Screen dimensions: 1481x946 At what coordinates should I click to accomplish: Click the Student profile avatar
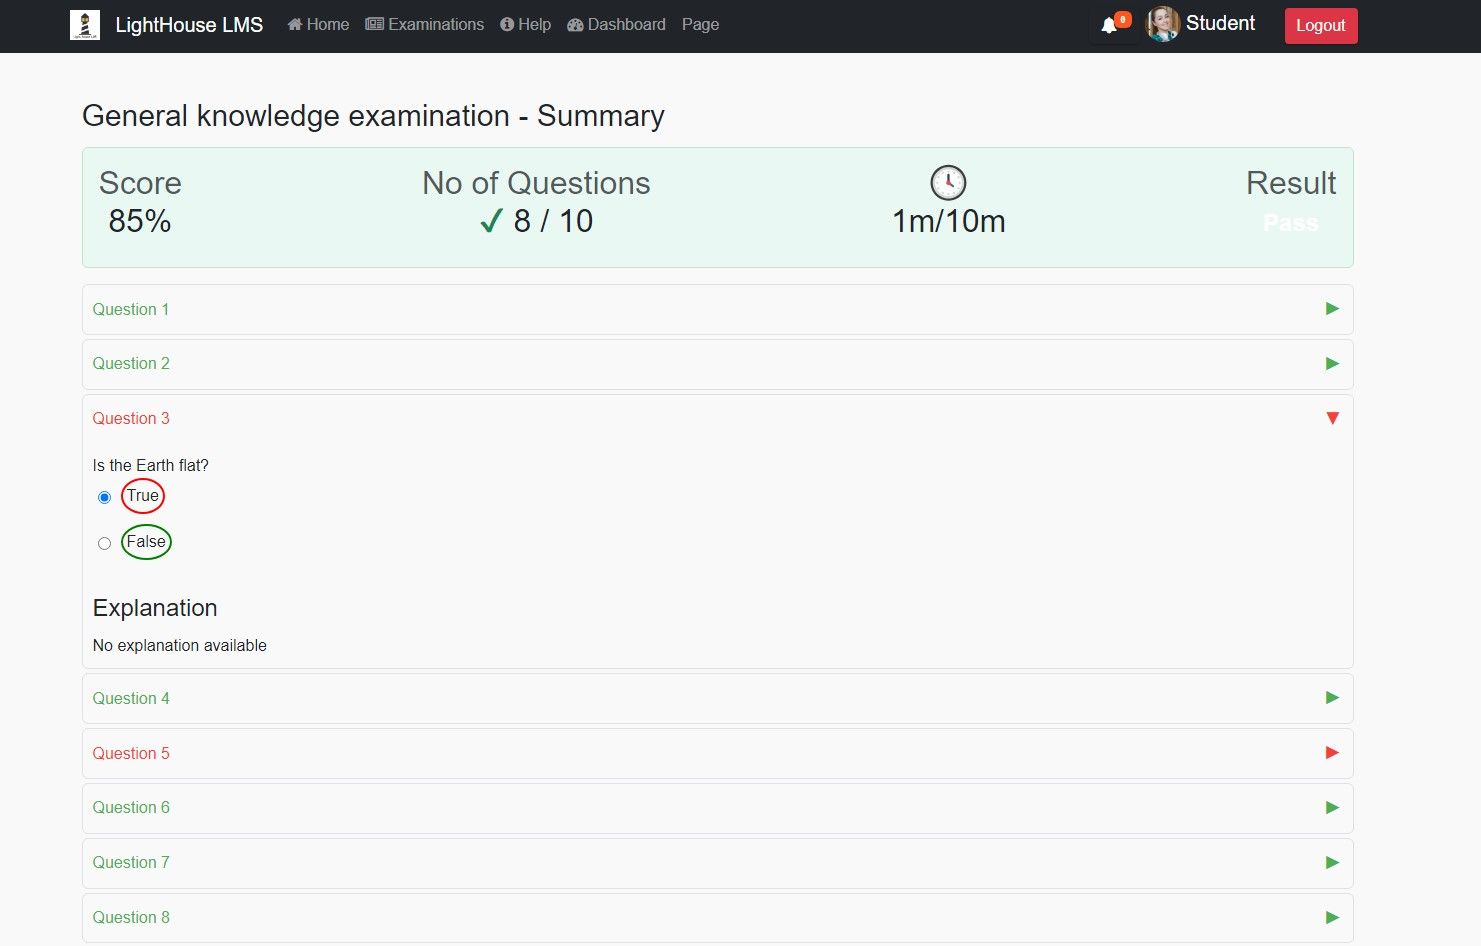(x=1162, y=24)
